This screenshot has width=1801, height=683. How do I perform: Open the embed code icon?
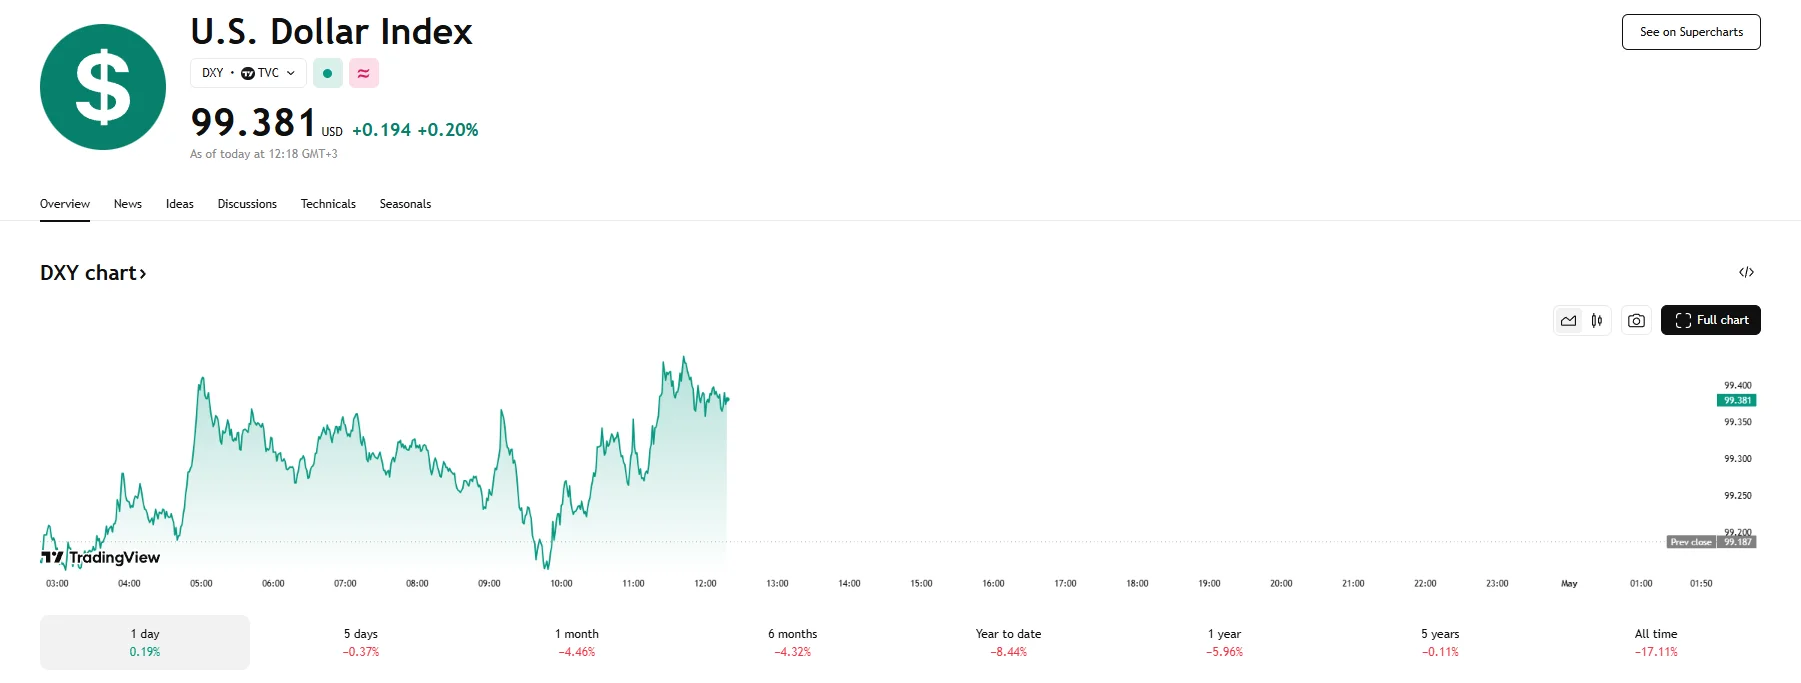coord(1746,272)
